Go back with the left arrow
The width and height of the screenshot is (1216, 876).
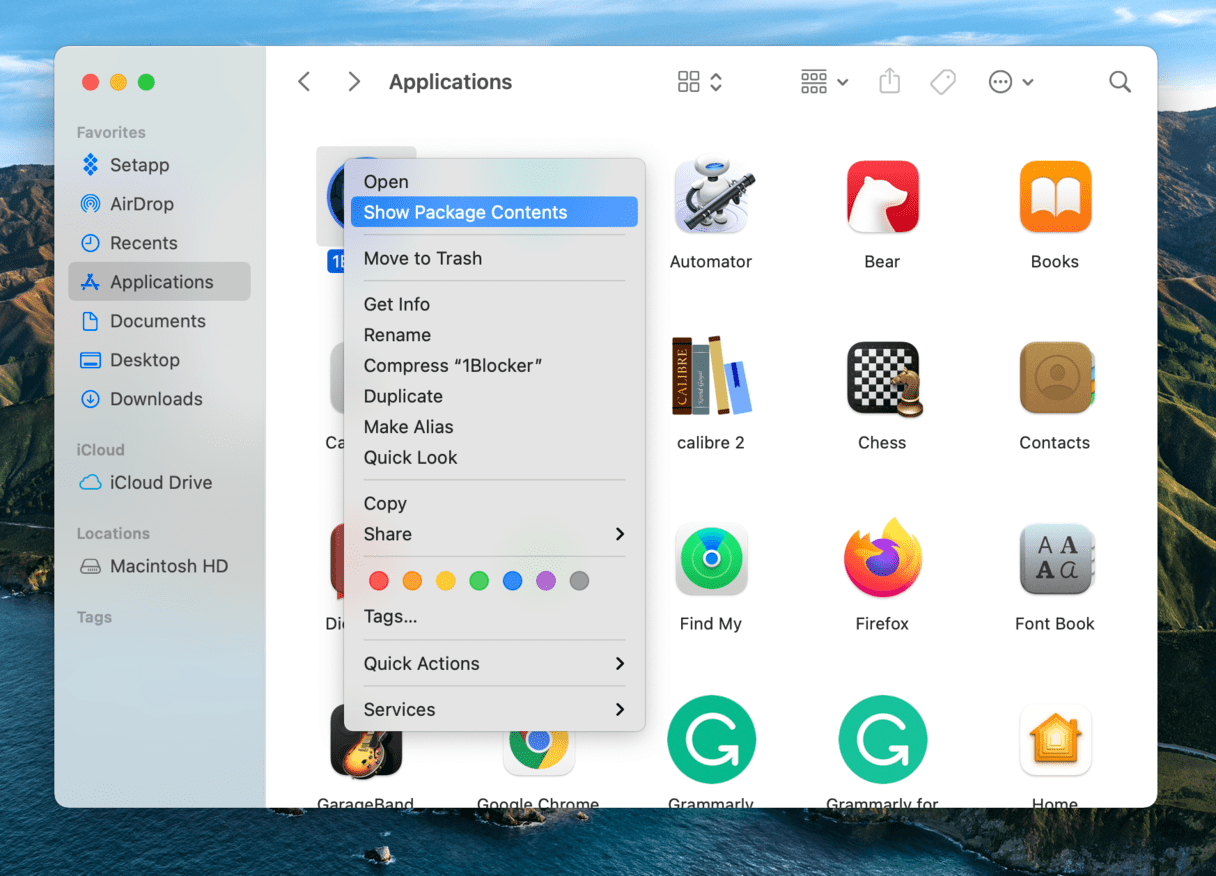click(x=304, y=82)
